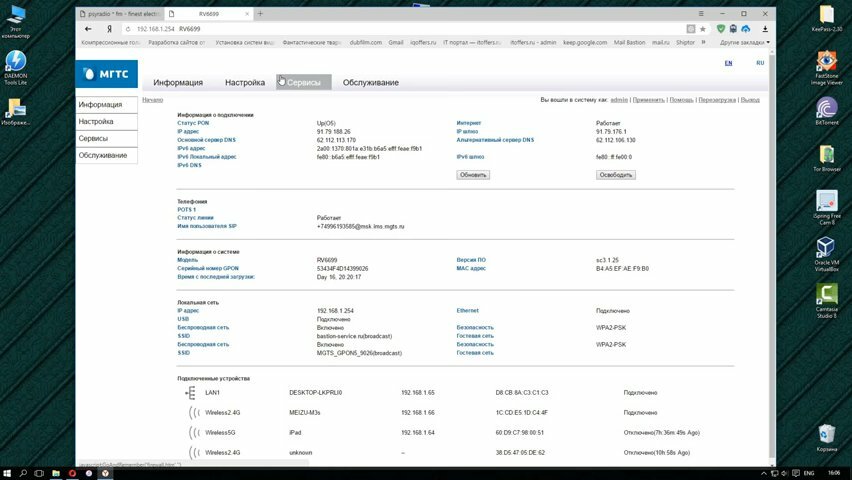Open the green shield protection extension
852x480 pixels.
coord(721,29)
